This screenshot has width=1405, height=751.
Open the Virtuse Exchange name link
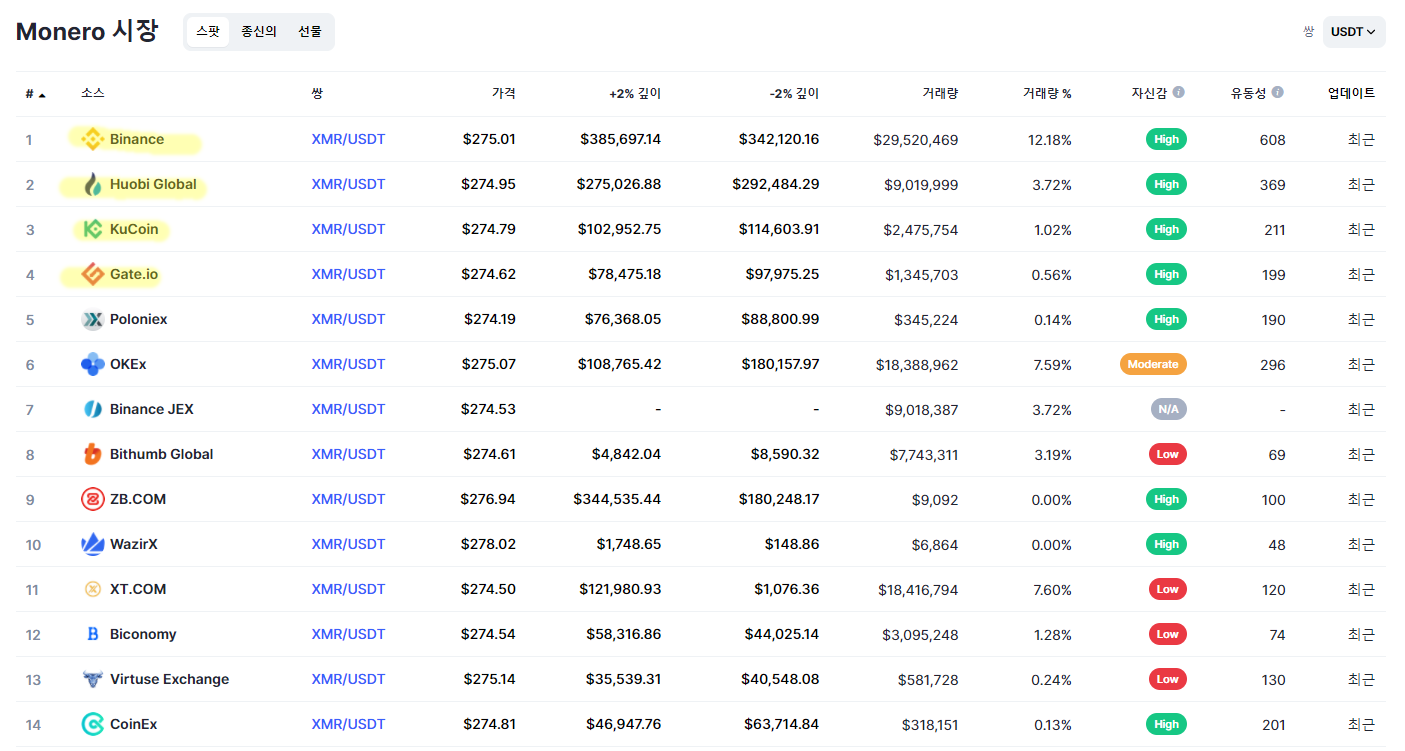[170, 679]
